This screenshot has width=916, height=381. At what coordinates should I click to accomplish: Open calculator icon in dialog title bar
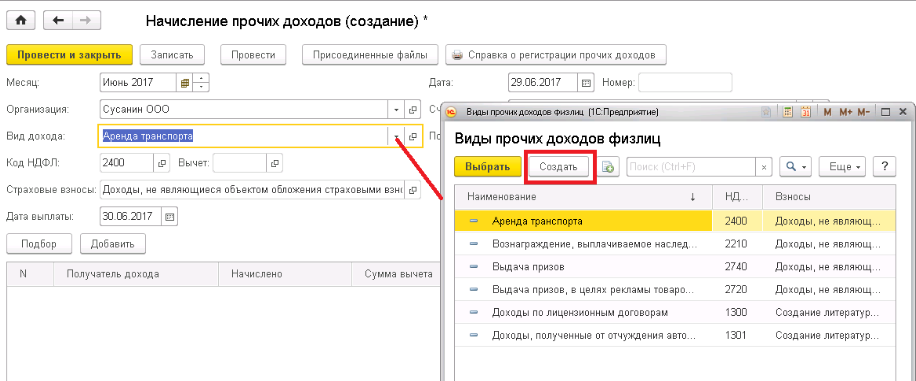click(x=787, y=112)
